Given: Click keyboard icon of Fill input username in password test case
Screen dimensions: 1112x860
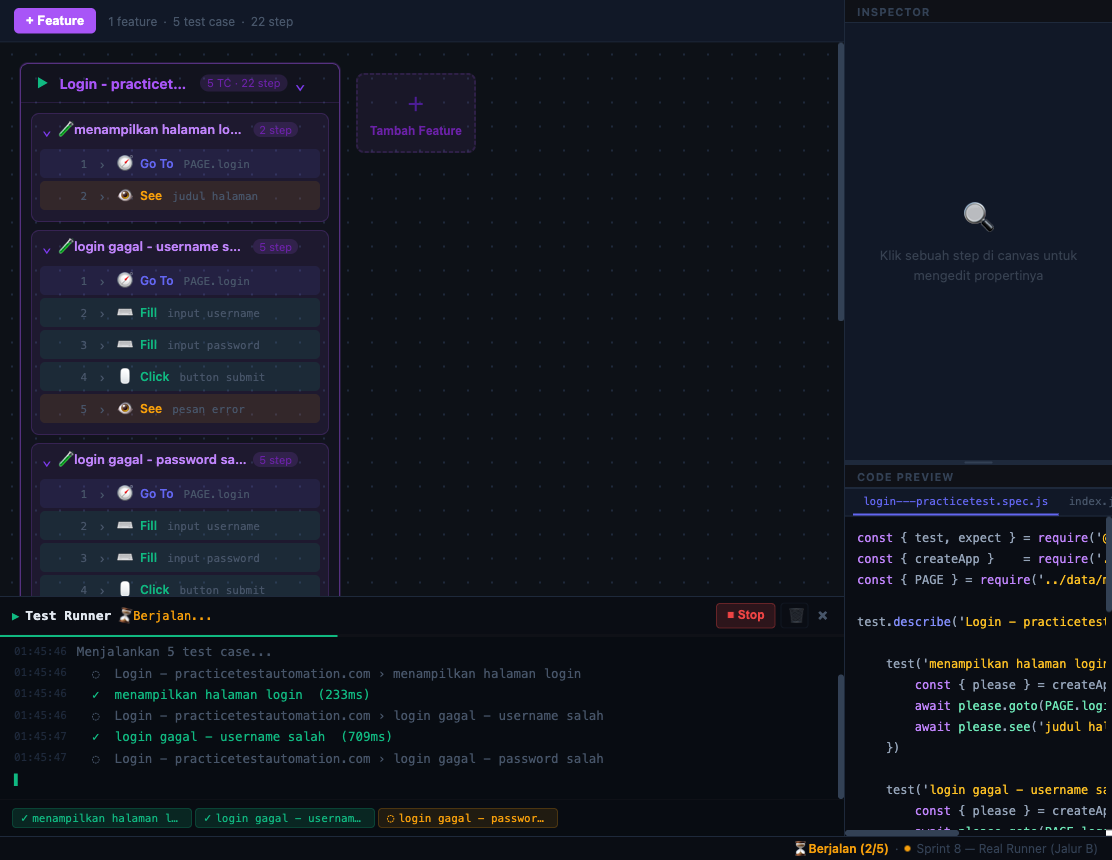Looking at the screenshot, I should point(125,525).
